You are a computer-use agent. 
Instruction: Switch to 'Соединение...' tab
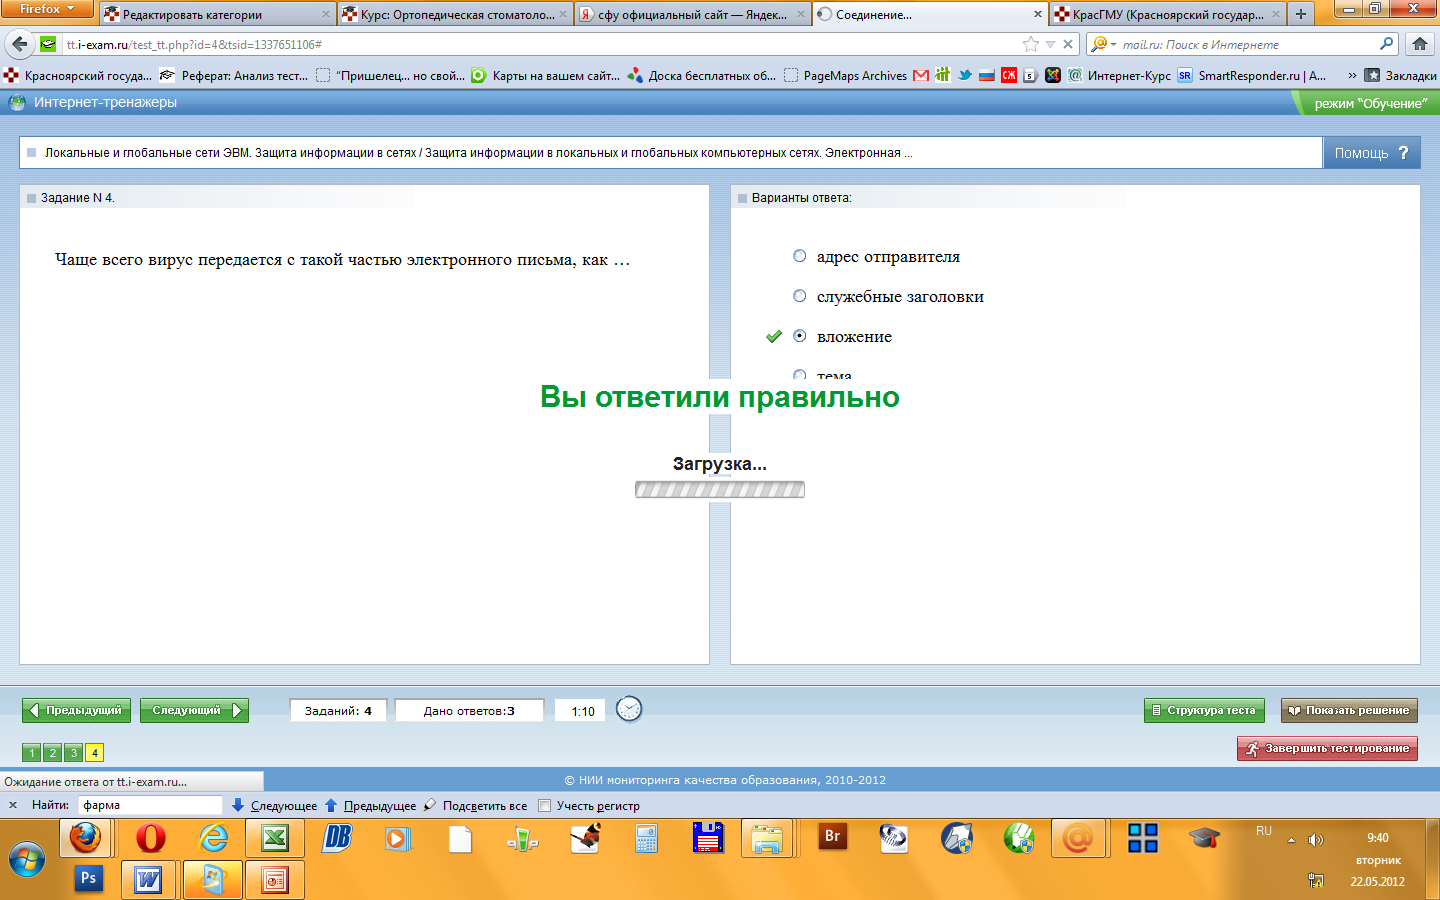(930, 14)
